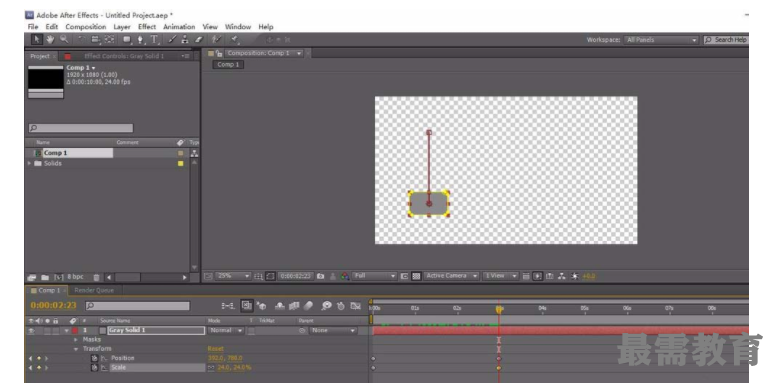The height and width of the screenshot is (389, 769).
Task: Click Reset next to Transform
Action: [216, 349]
